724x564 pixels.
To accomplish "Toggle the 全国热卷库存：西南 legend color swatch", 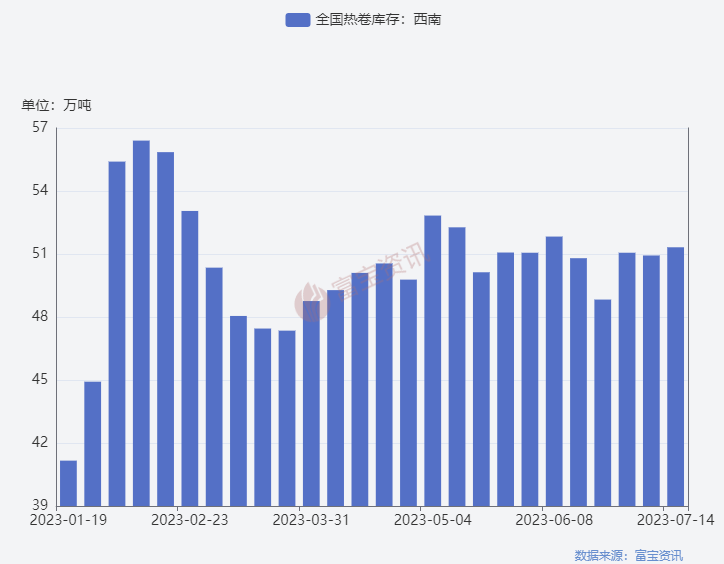I will tap(298, 20).
